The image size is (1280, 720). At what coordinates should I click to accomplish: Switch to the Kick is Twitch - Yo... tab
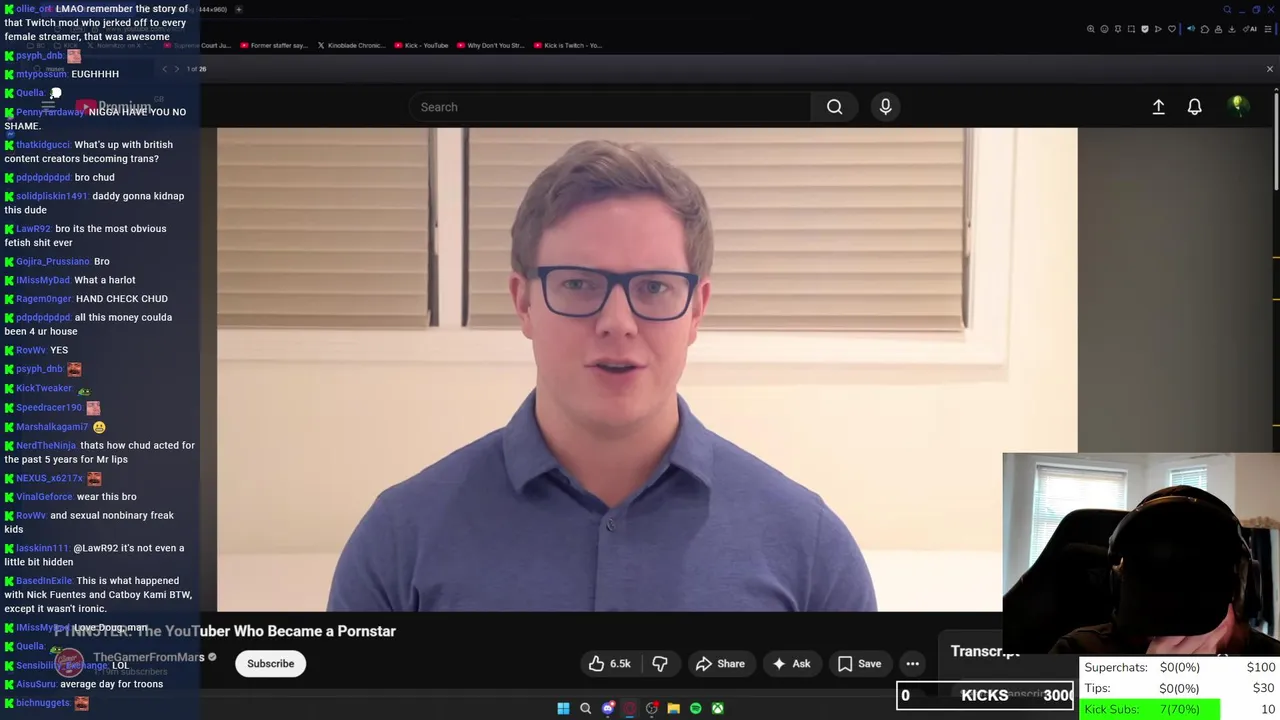click(x=567, y=45)
